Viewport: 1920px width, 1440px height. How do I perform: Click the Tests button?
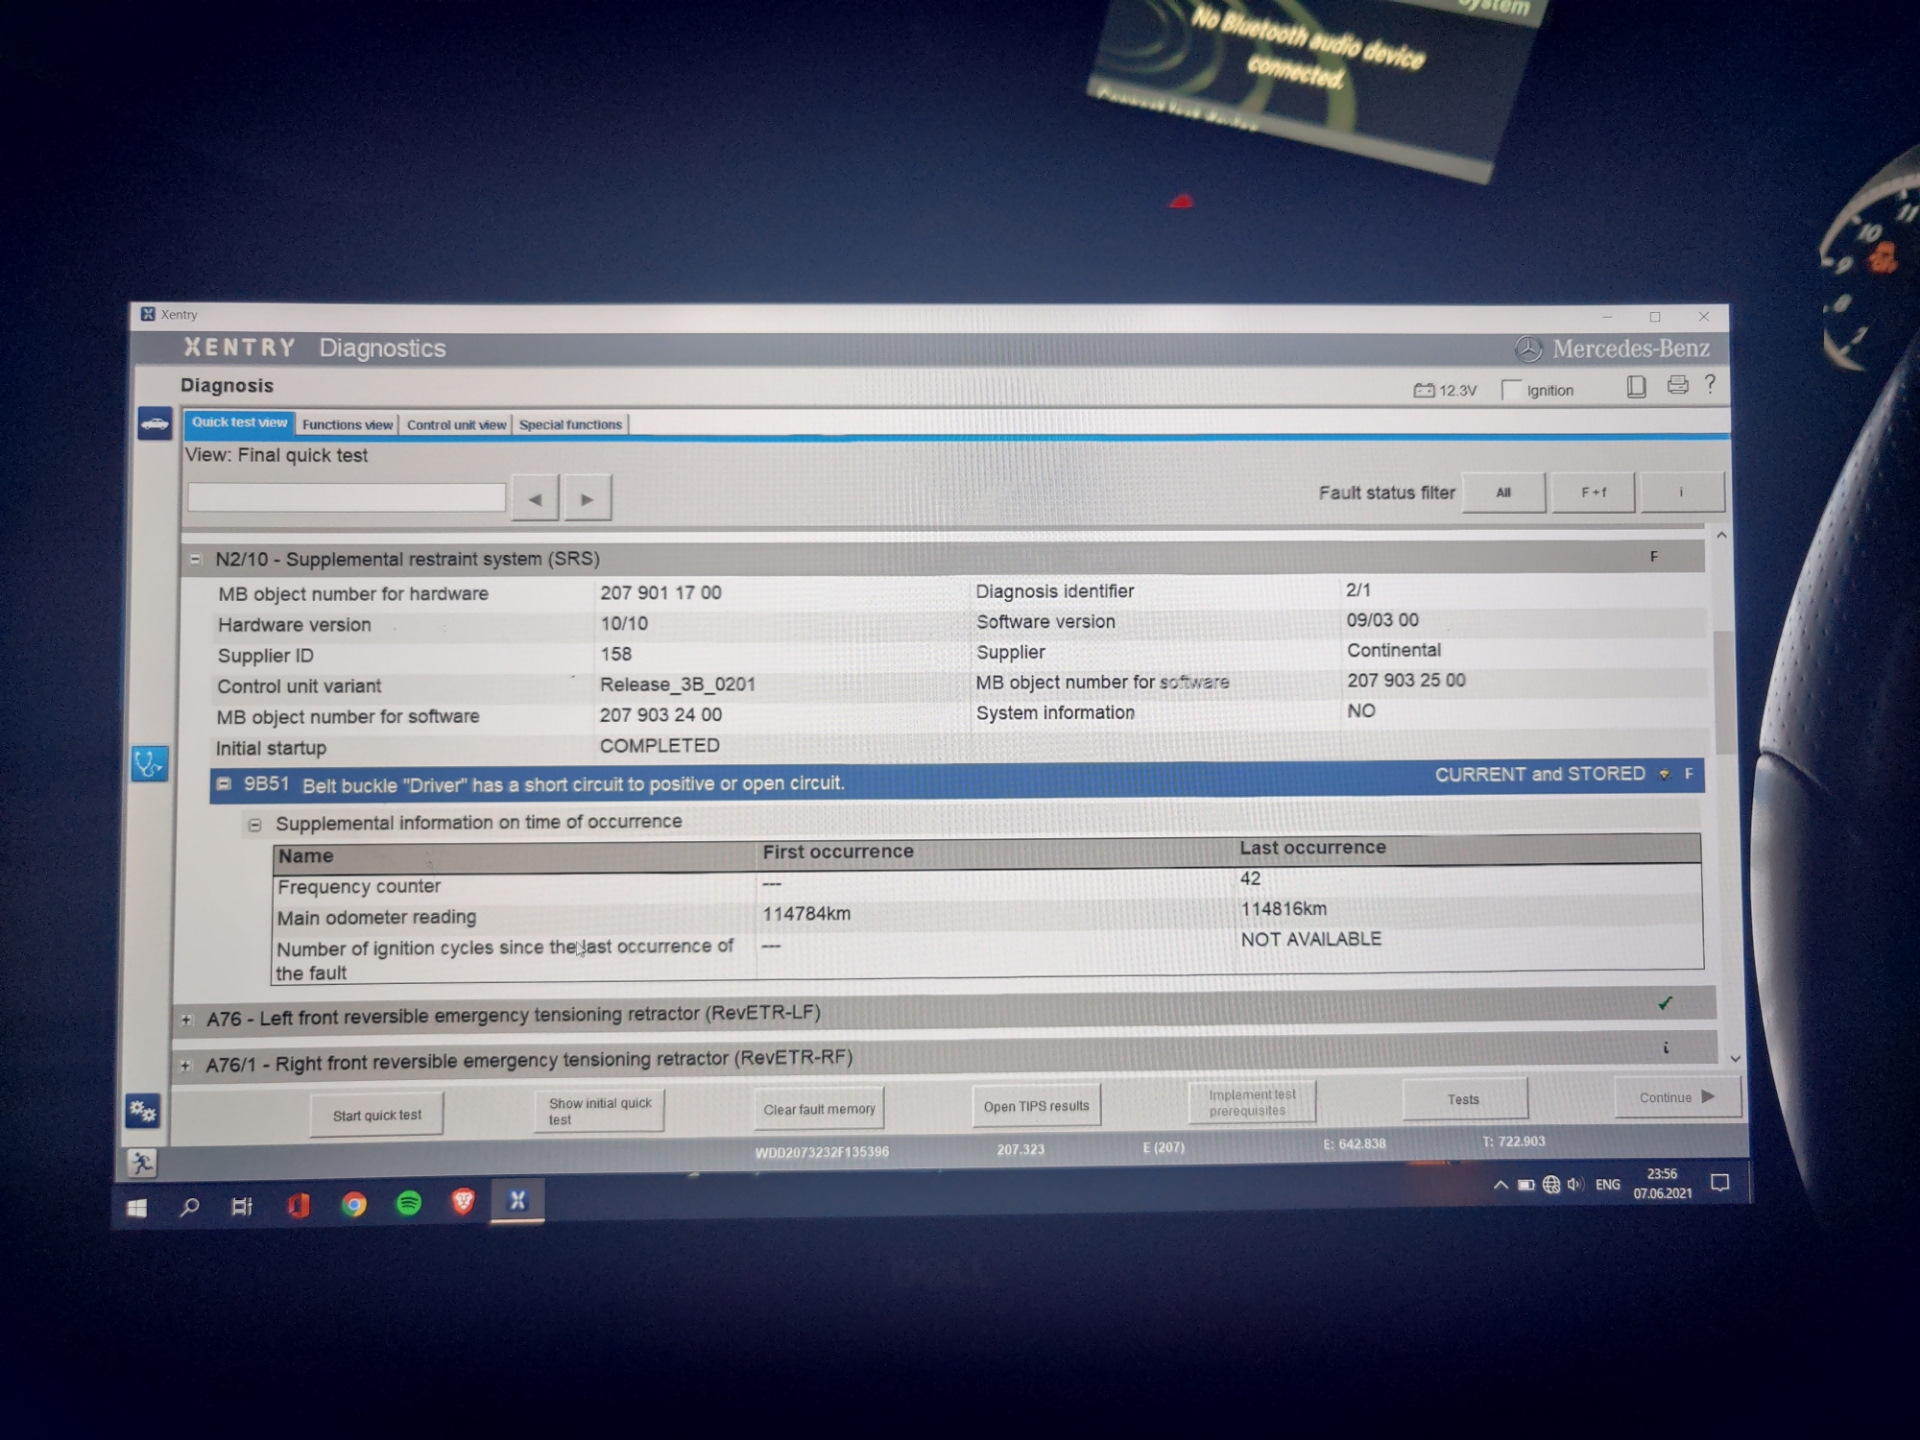click(x=1464, y=1099)
